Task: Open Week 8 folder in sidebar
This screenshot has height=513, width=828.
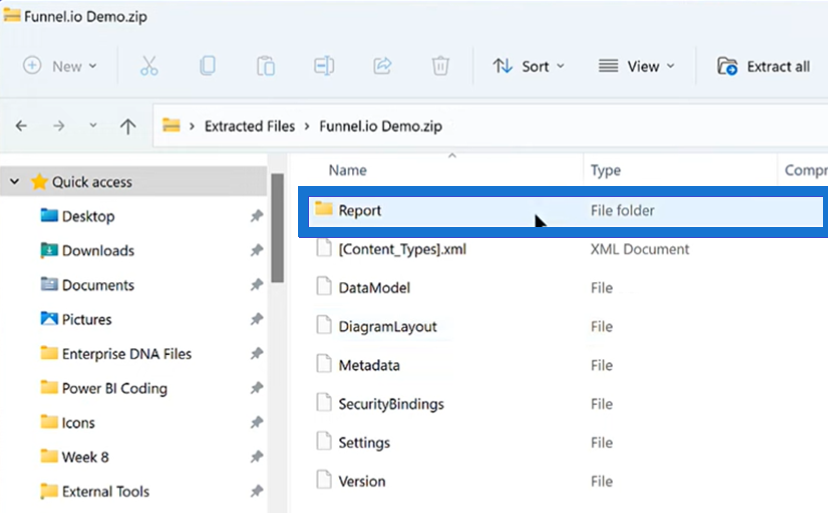Action: click(85, 457)
